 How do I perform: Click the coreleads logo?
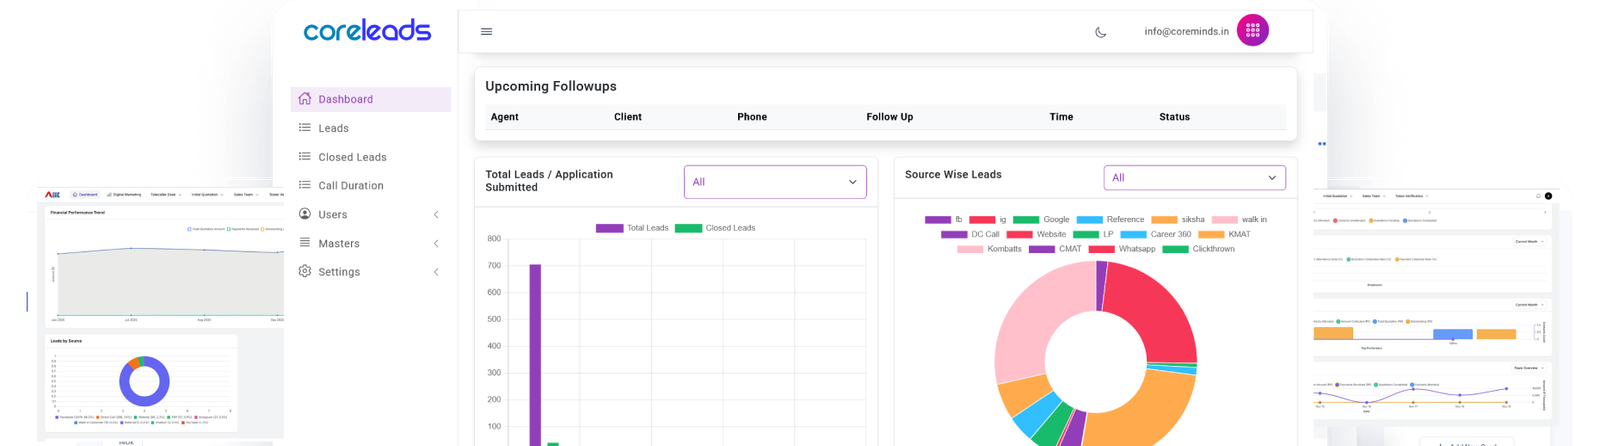click(367, 31)
